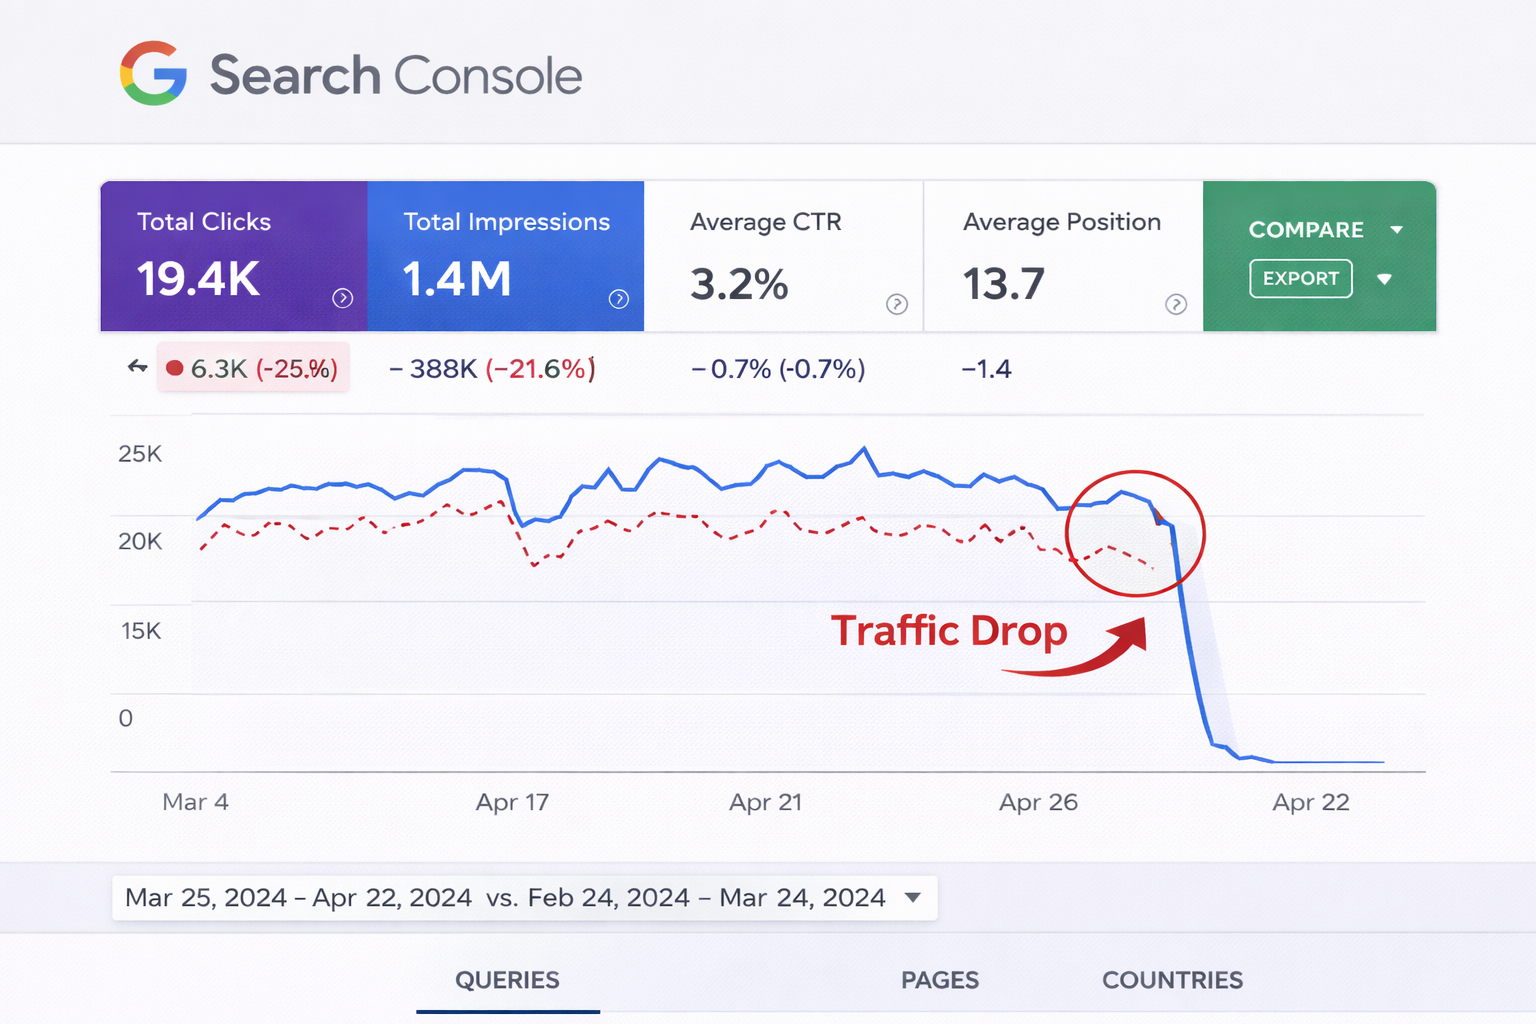Open the COUNTRIES tab

coord(1172,980)
